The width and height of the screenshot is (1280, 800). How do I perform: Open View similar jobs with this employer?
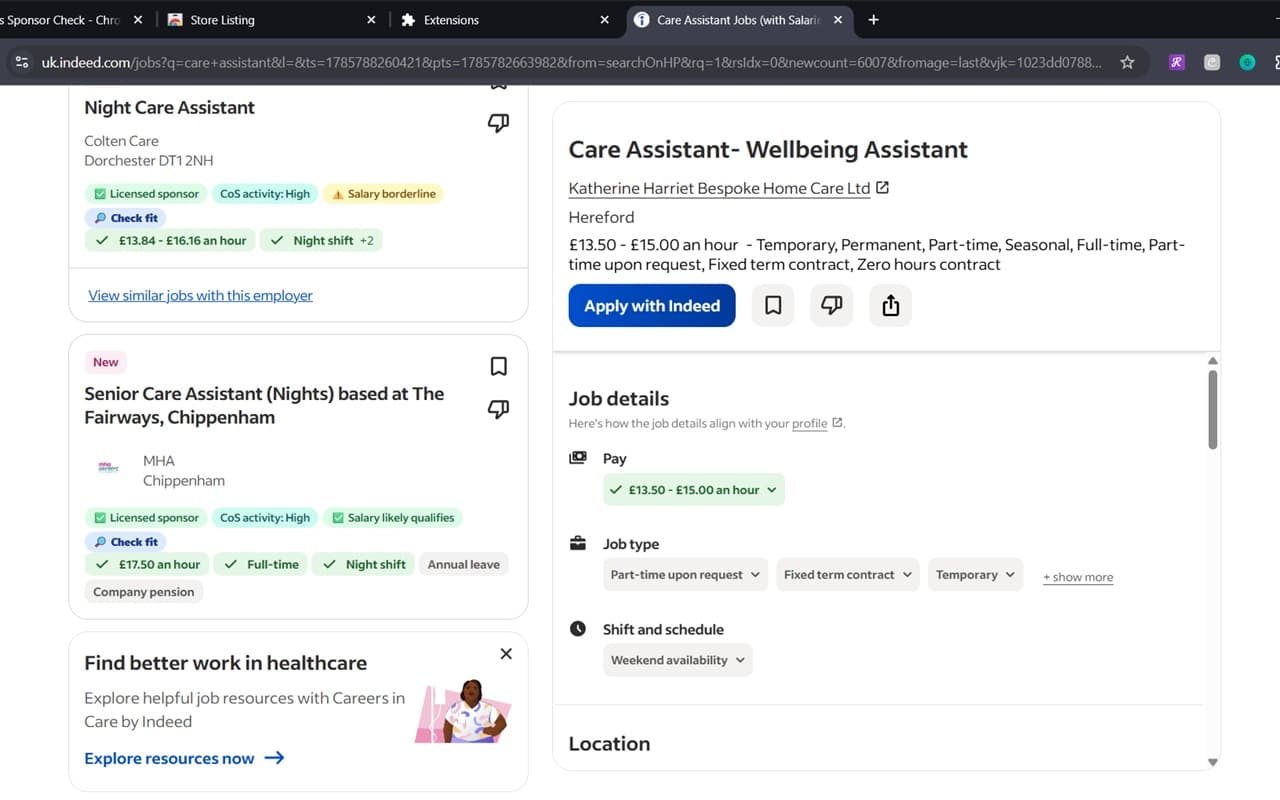(200, 295)
